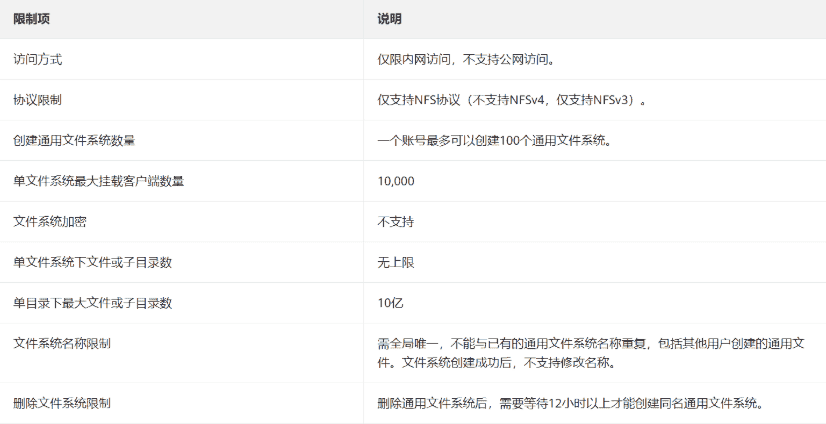Select the 协议限制 cell

pyautogui.click(x=38, y=100)
